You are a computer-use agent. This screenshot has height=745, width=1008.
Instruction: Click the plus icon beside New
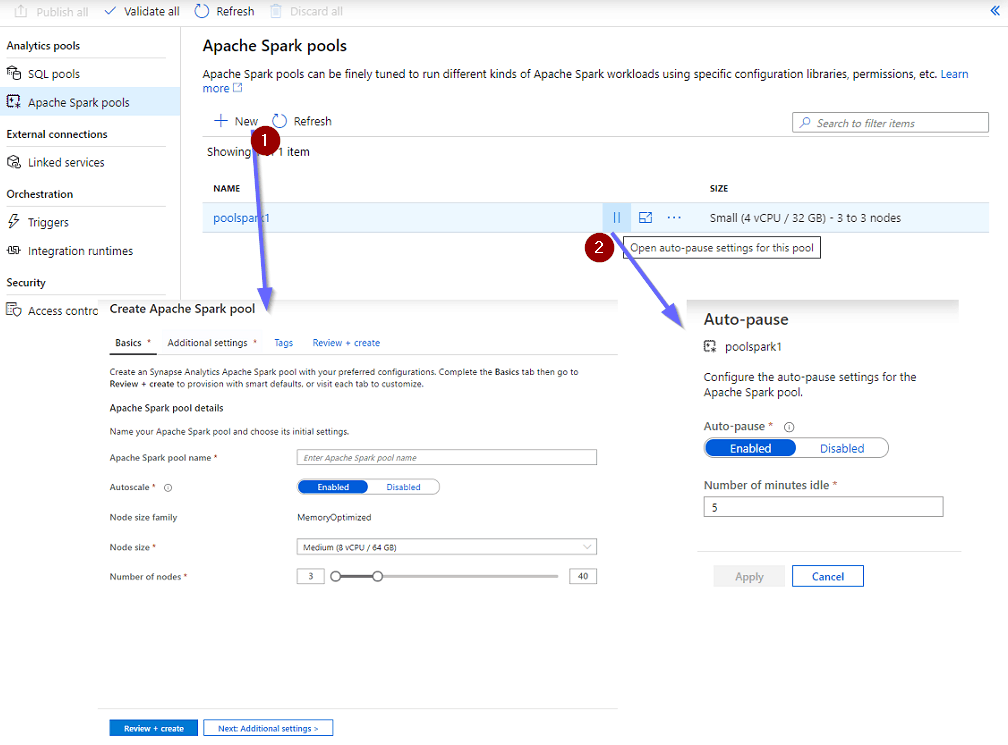pyautogui.click(x=220, y=120)
